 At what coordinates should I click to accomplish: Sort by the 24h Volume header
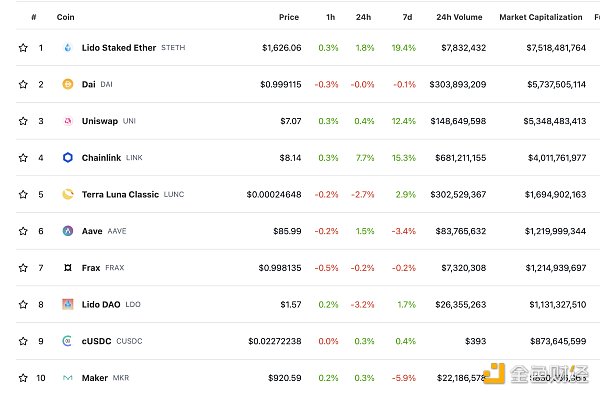[459, 17]
